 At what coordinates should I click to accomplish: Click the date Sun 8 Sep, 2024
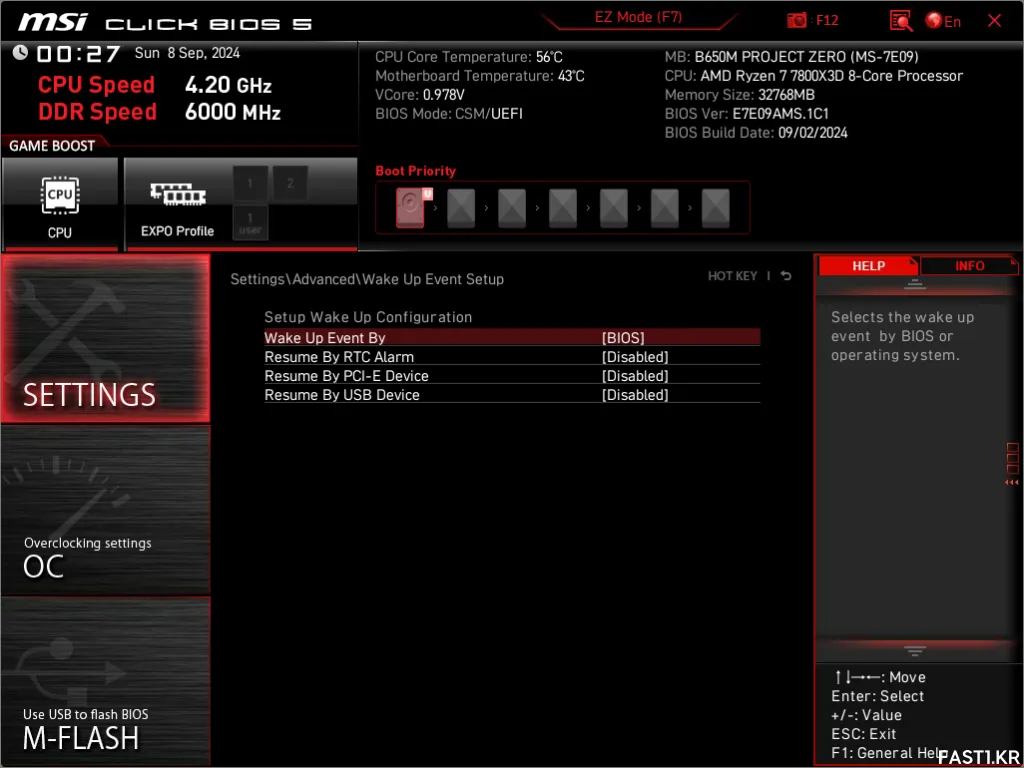click(x=187, y=53)
